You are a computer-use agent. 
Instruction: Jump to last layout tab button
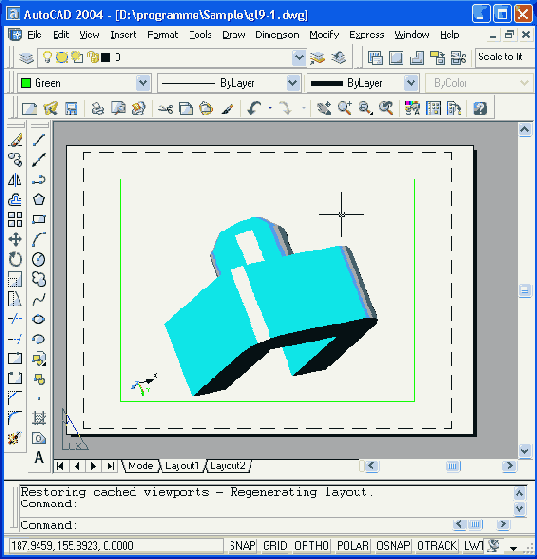tap(111, 466)
